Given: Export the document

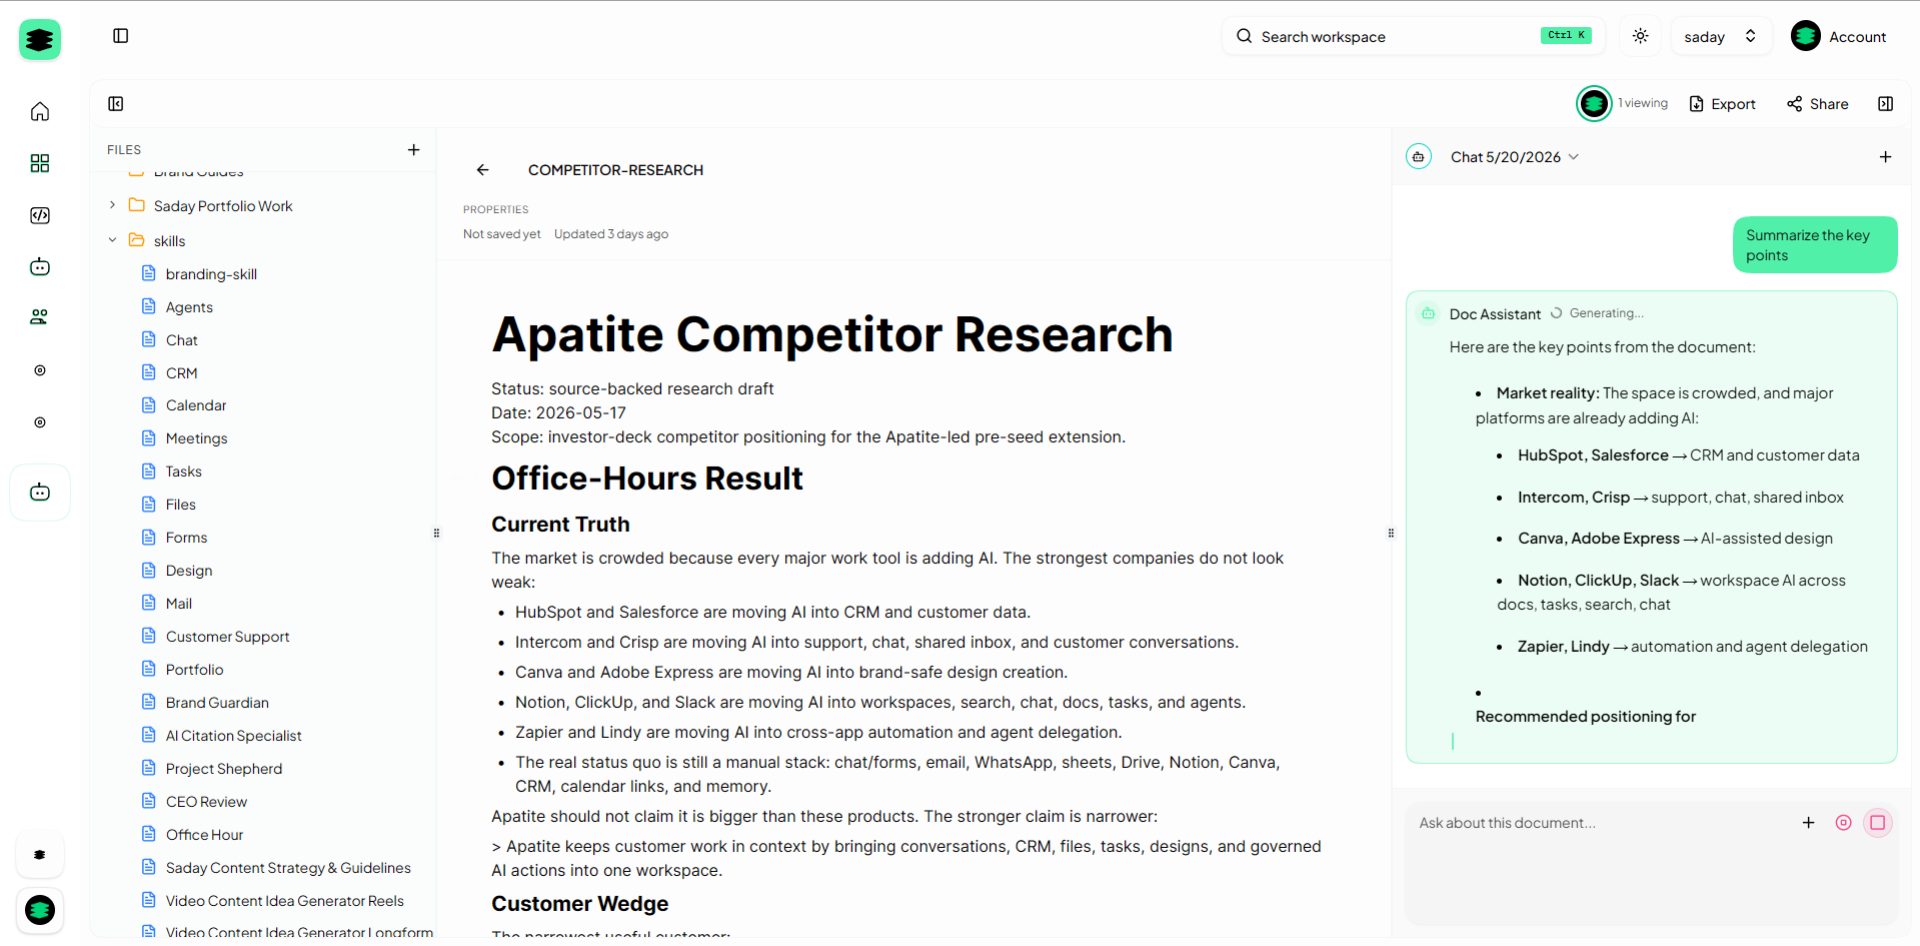Looking at the screenshot, I should click(x=1722, y=104).
